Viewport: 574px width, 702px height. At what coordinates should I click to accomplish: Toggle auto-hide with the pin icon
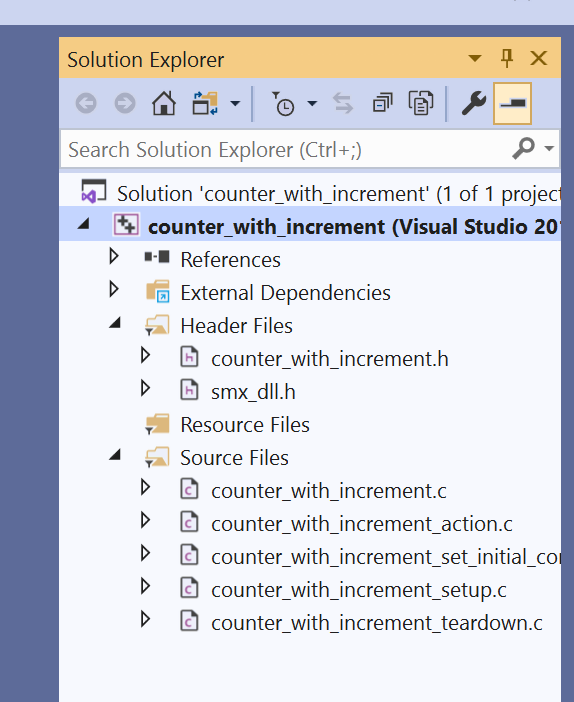507,59
